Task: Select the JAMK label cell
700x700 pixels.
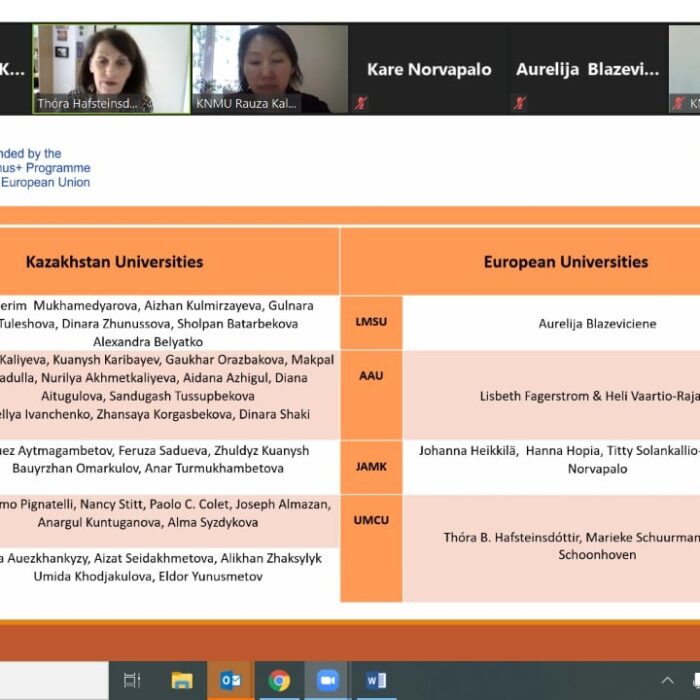Action: coord(371,466)
